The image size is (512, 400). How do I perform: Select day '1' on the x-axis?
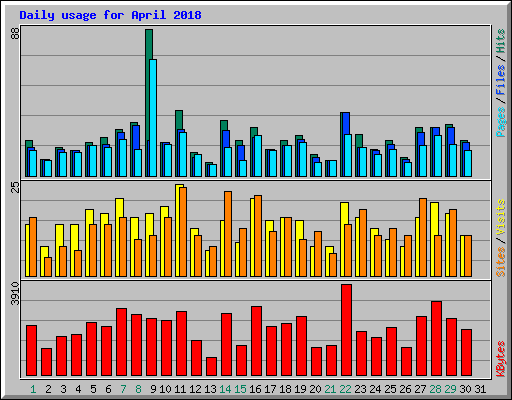[33, 389]
